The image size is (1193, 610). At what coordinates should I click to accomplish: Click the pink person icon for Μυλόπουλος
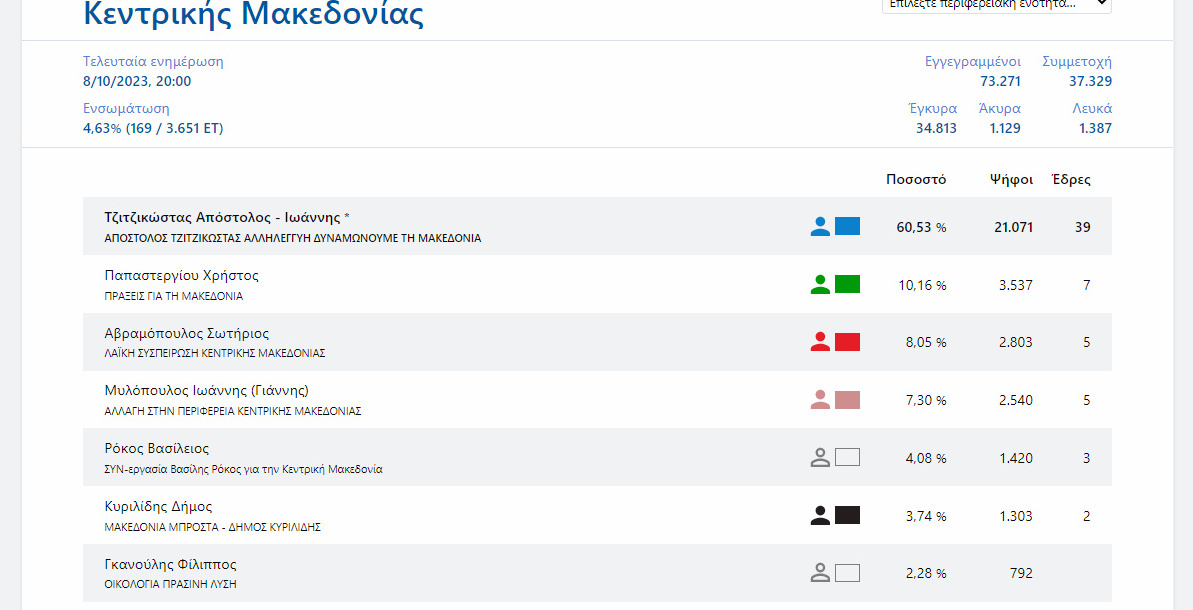tap(820, 400)
